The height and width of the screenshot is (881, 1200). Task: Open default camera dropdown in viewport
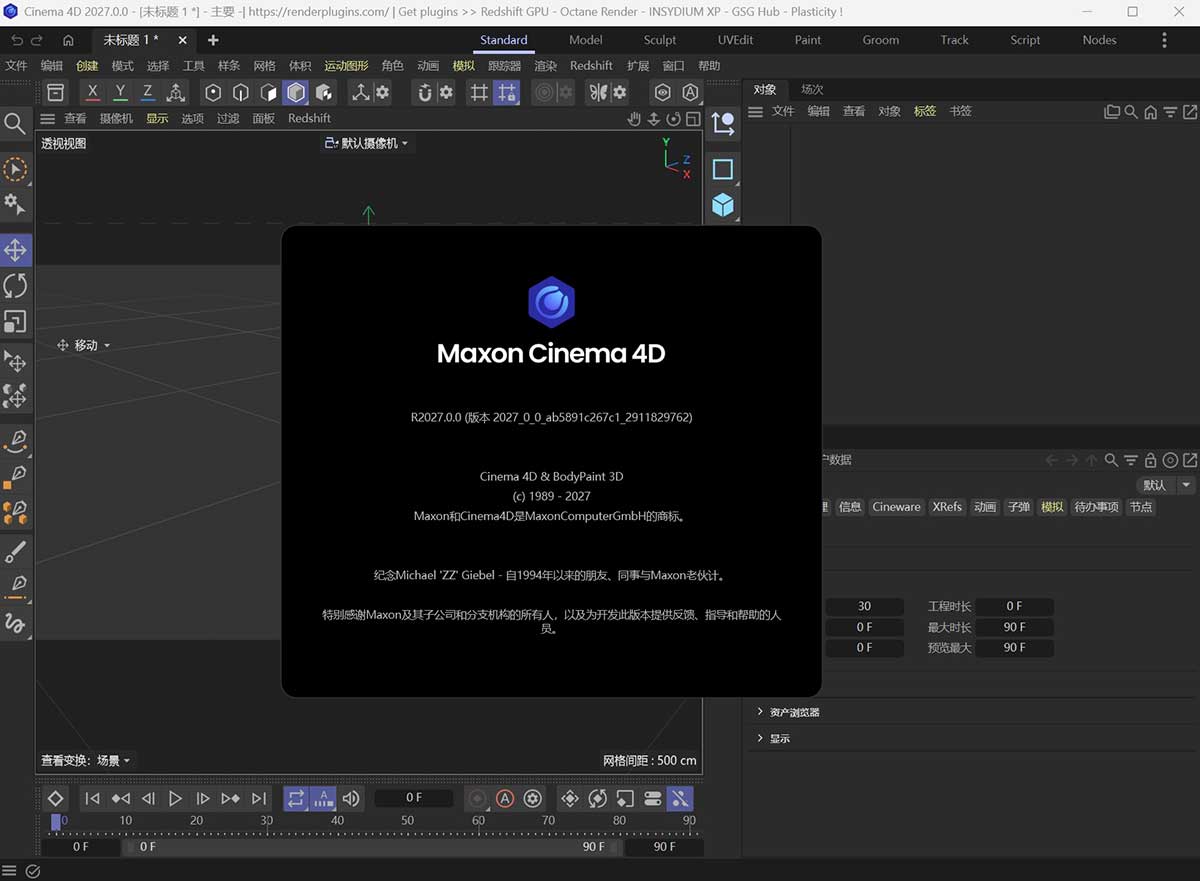click(366, 143)
